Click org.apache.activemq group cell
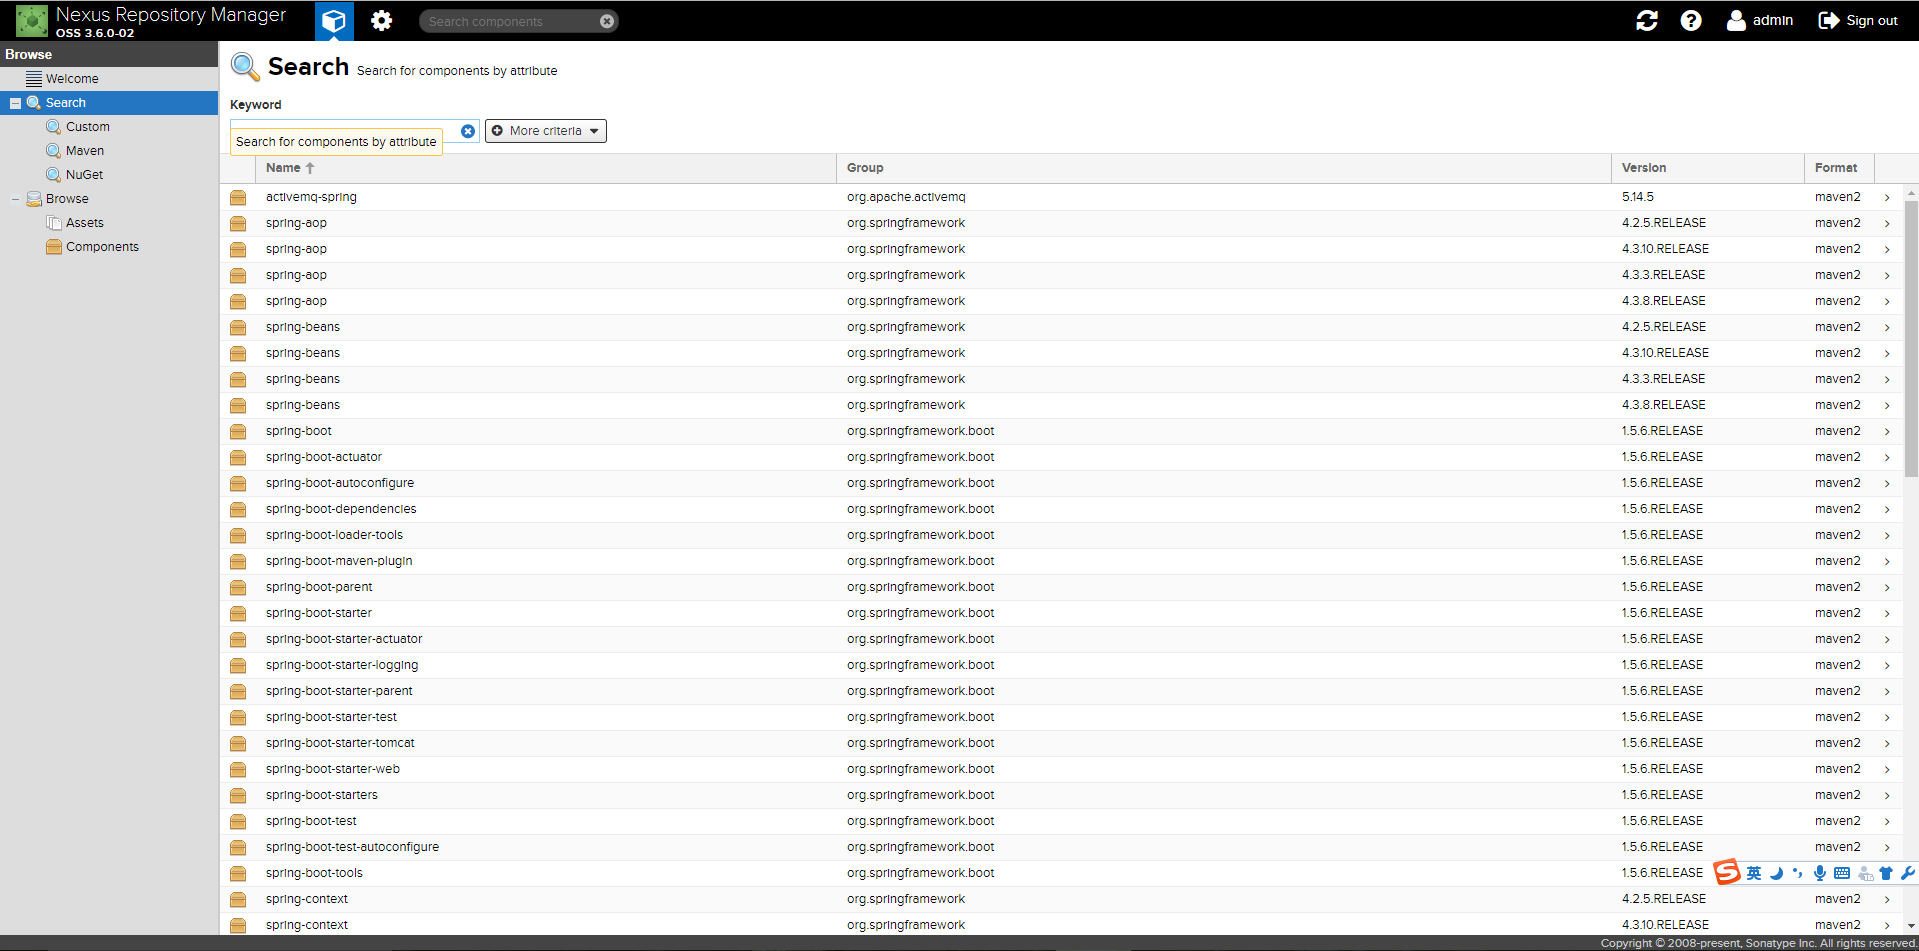The height and width of the screenshot is (951, 1919). [906, 197]
